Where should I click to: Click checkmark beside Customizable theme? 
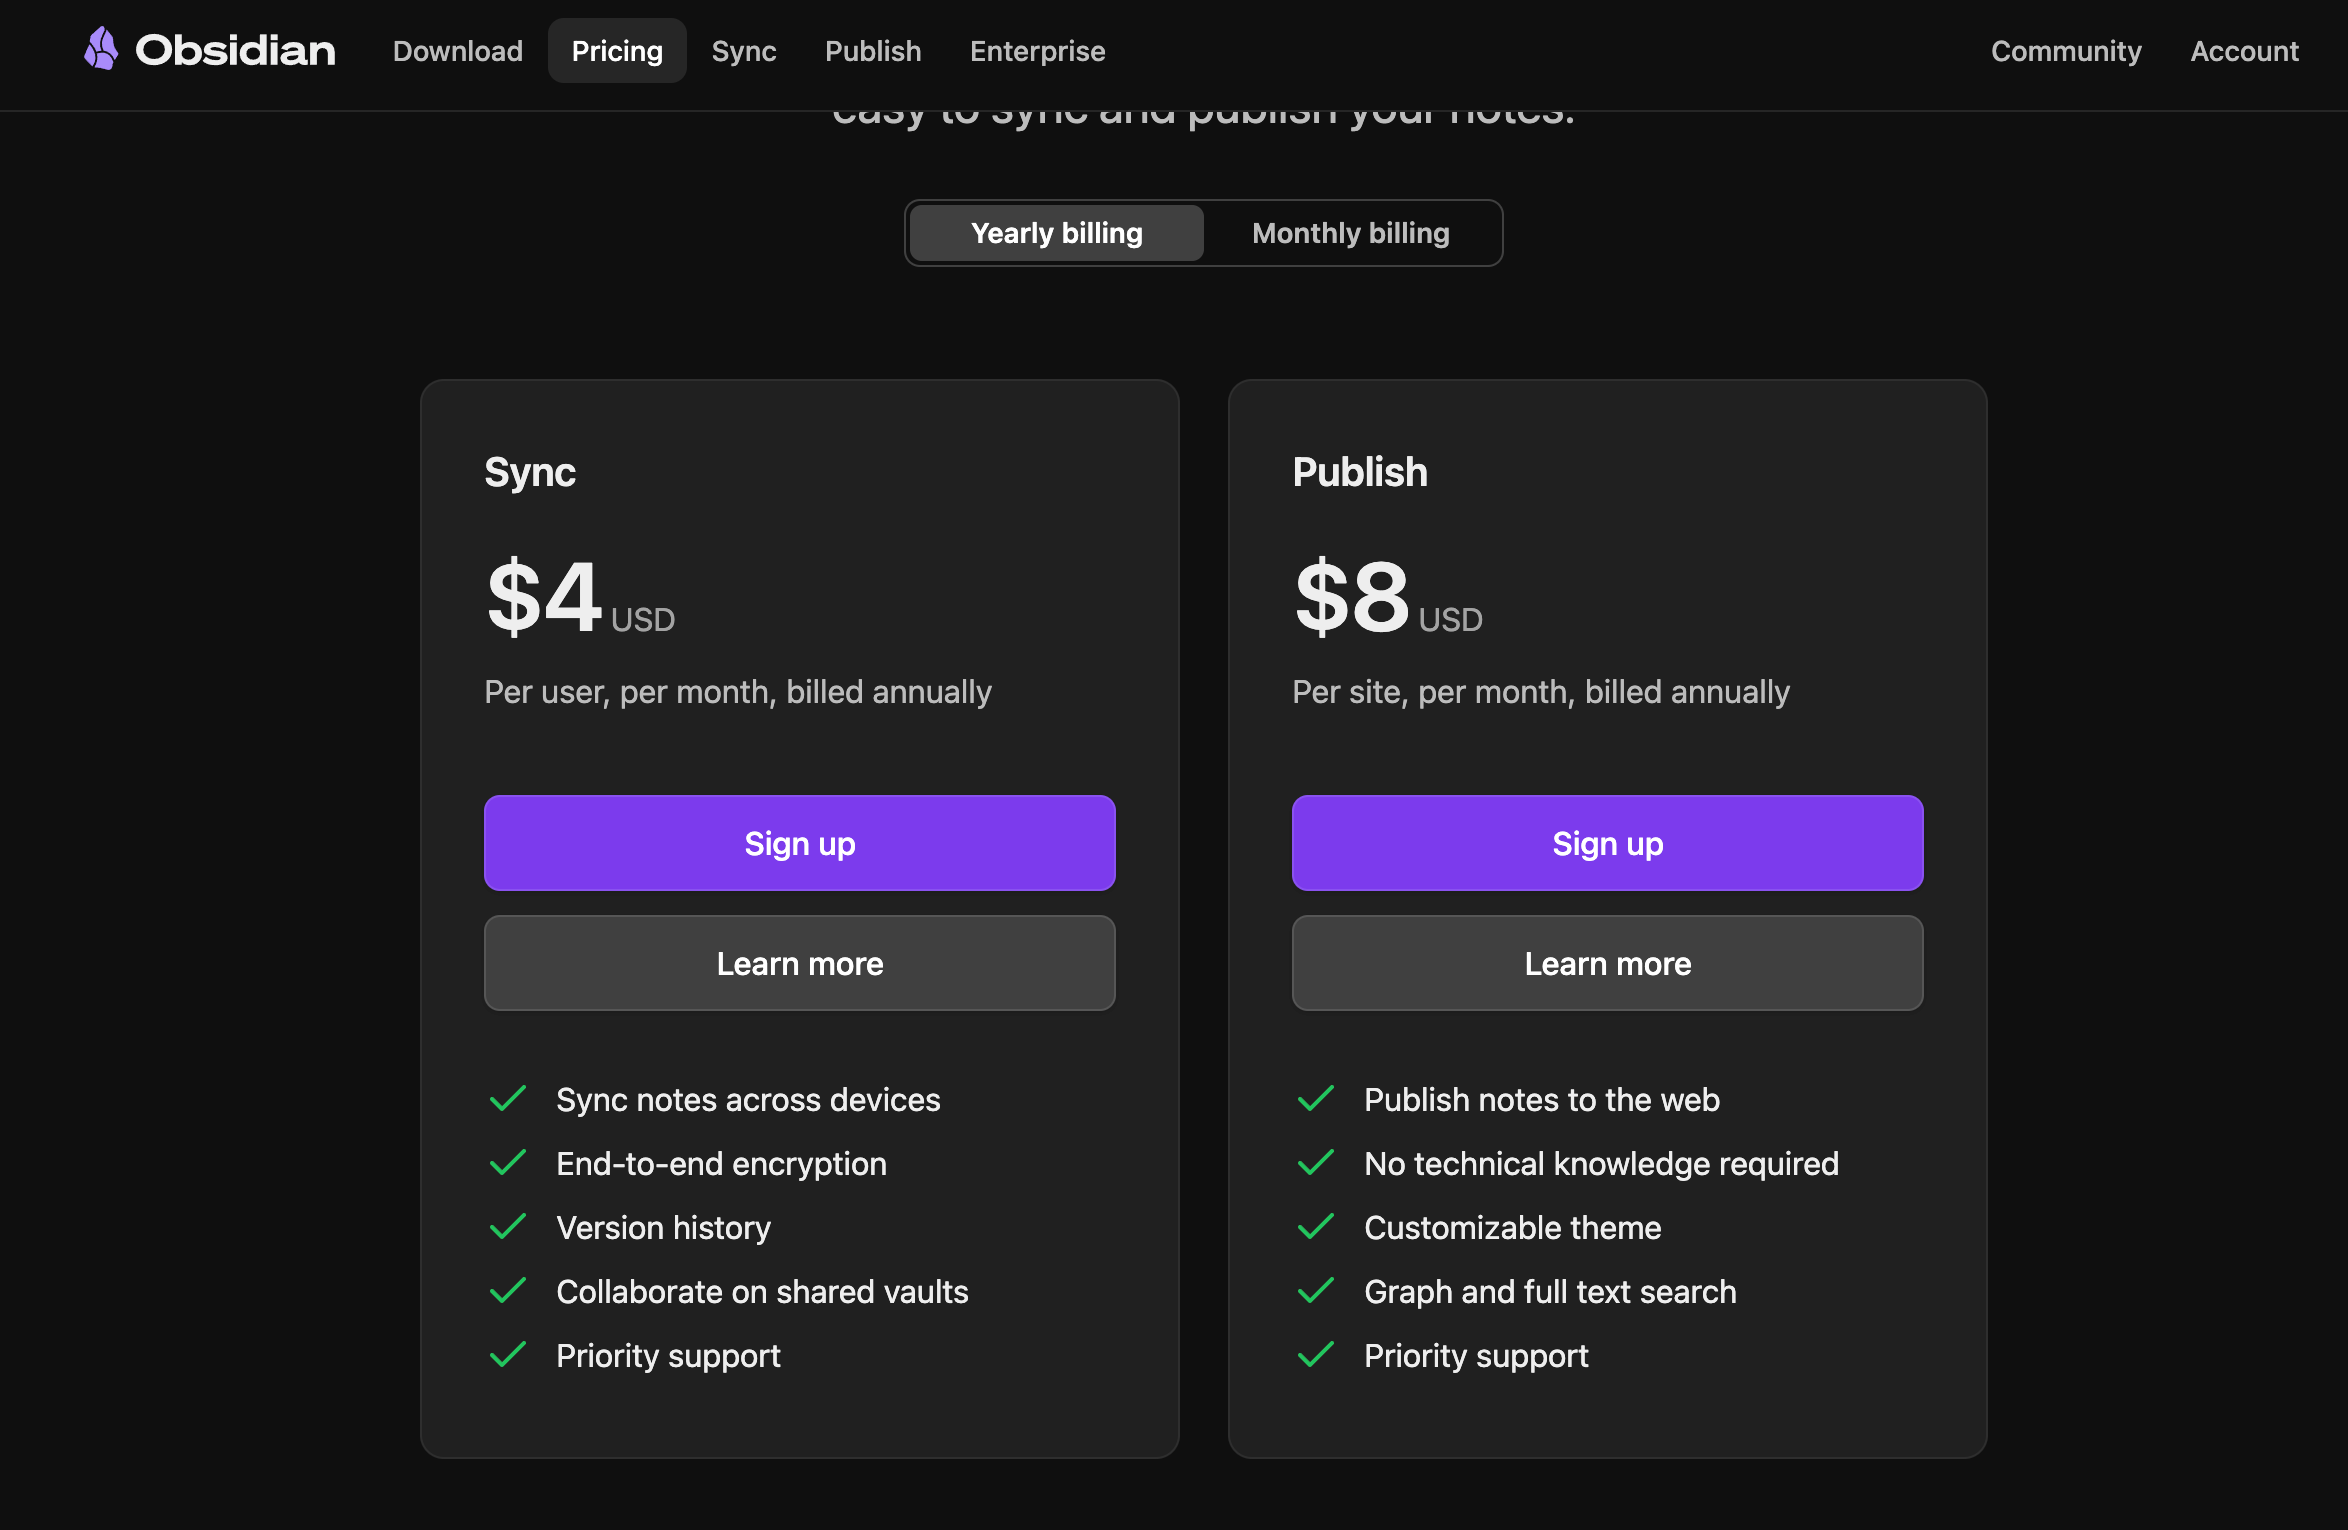pos(1316,1227)
